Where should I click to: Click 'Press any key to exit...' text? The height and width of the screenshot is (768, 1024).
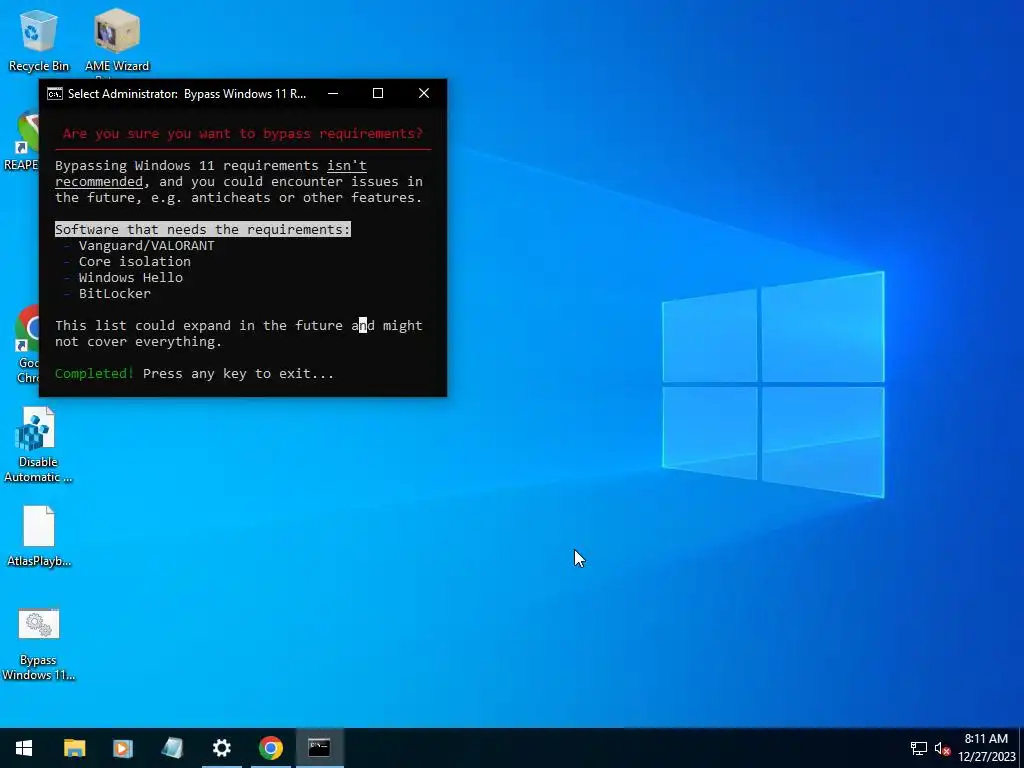tap(238, 374)
